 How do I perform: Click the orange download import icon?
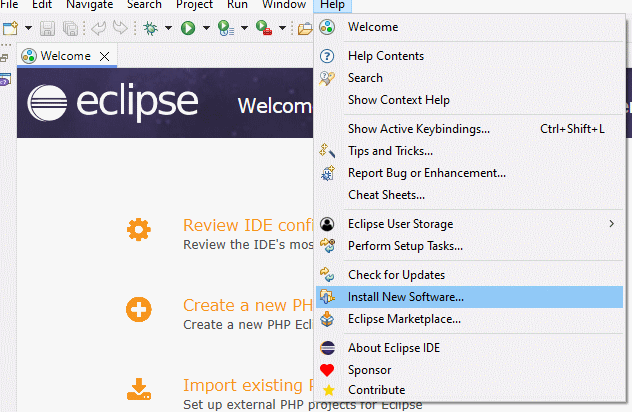[139, 389]
